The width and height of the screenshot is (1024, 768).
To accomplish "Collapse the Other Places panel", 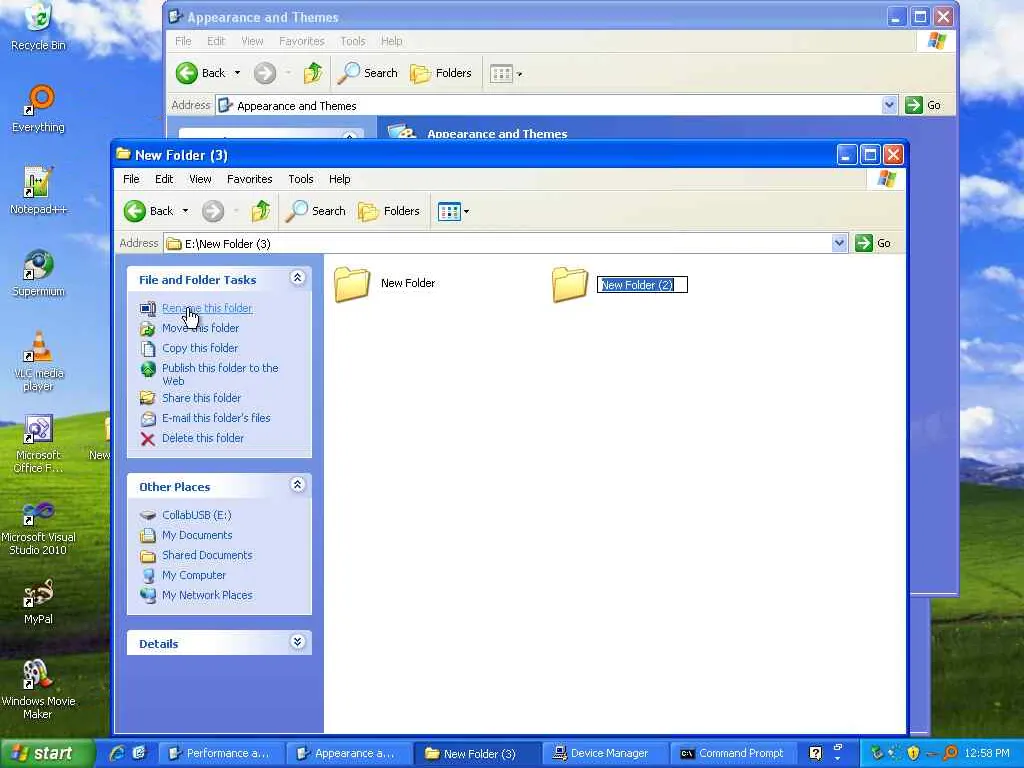I will (x=297, y=485).
